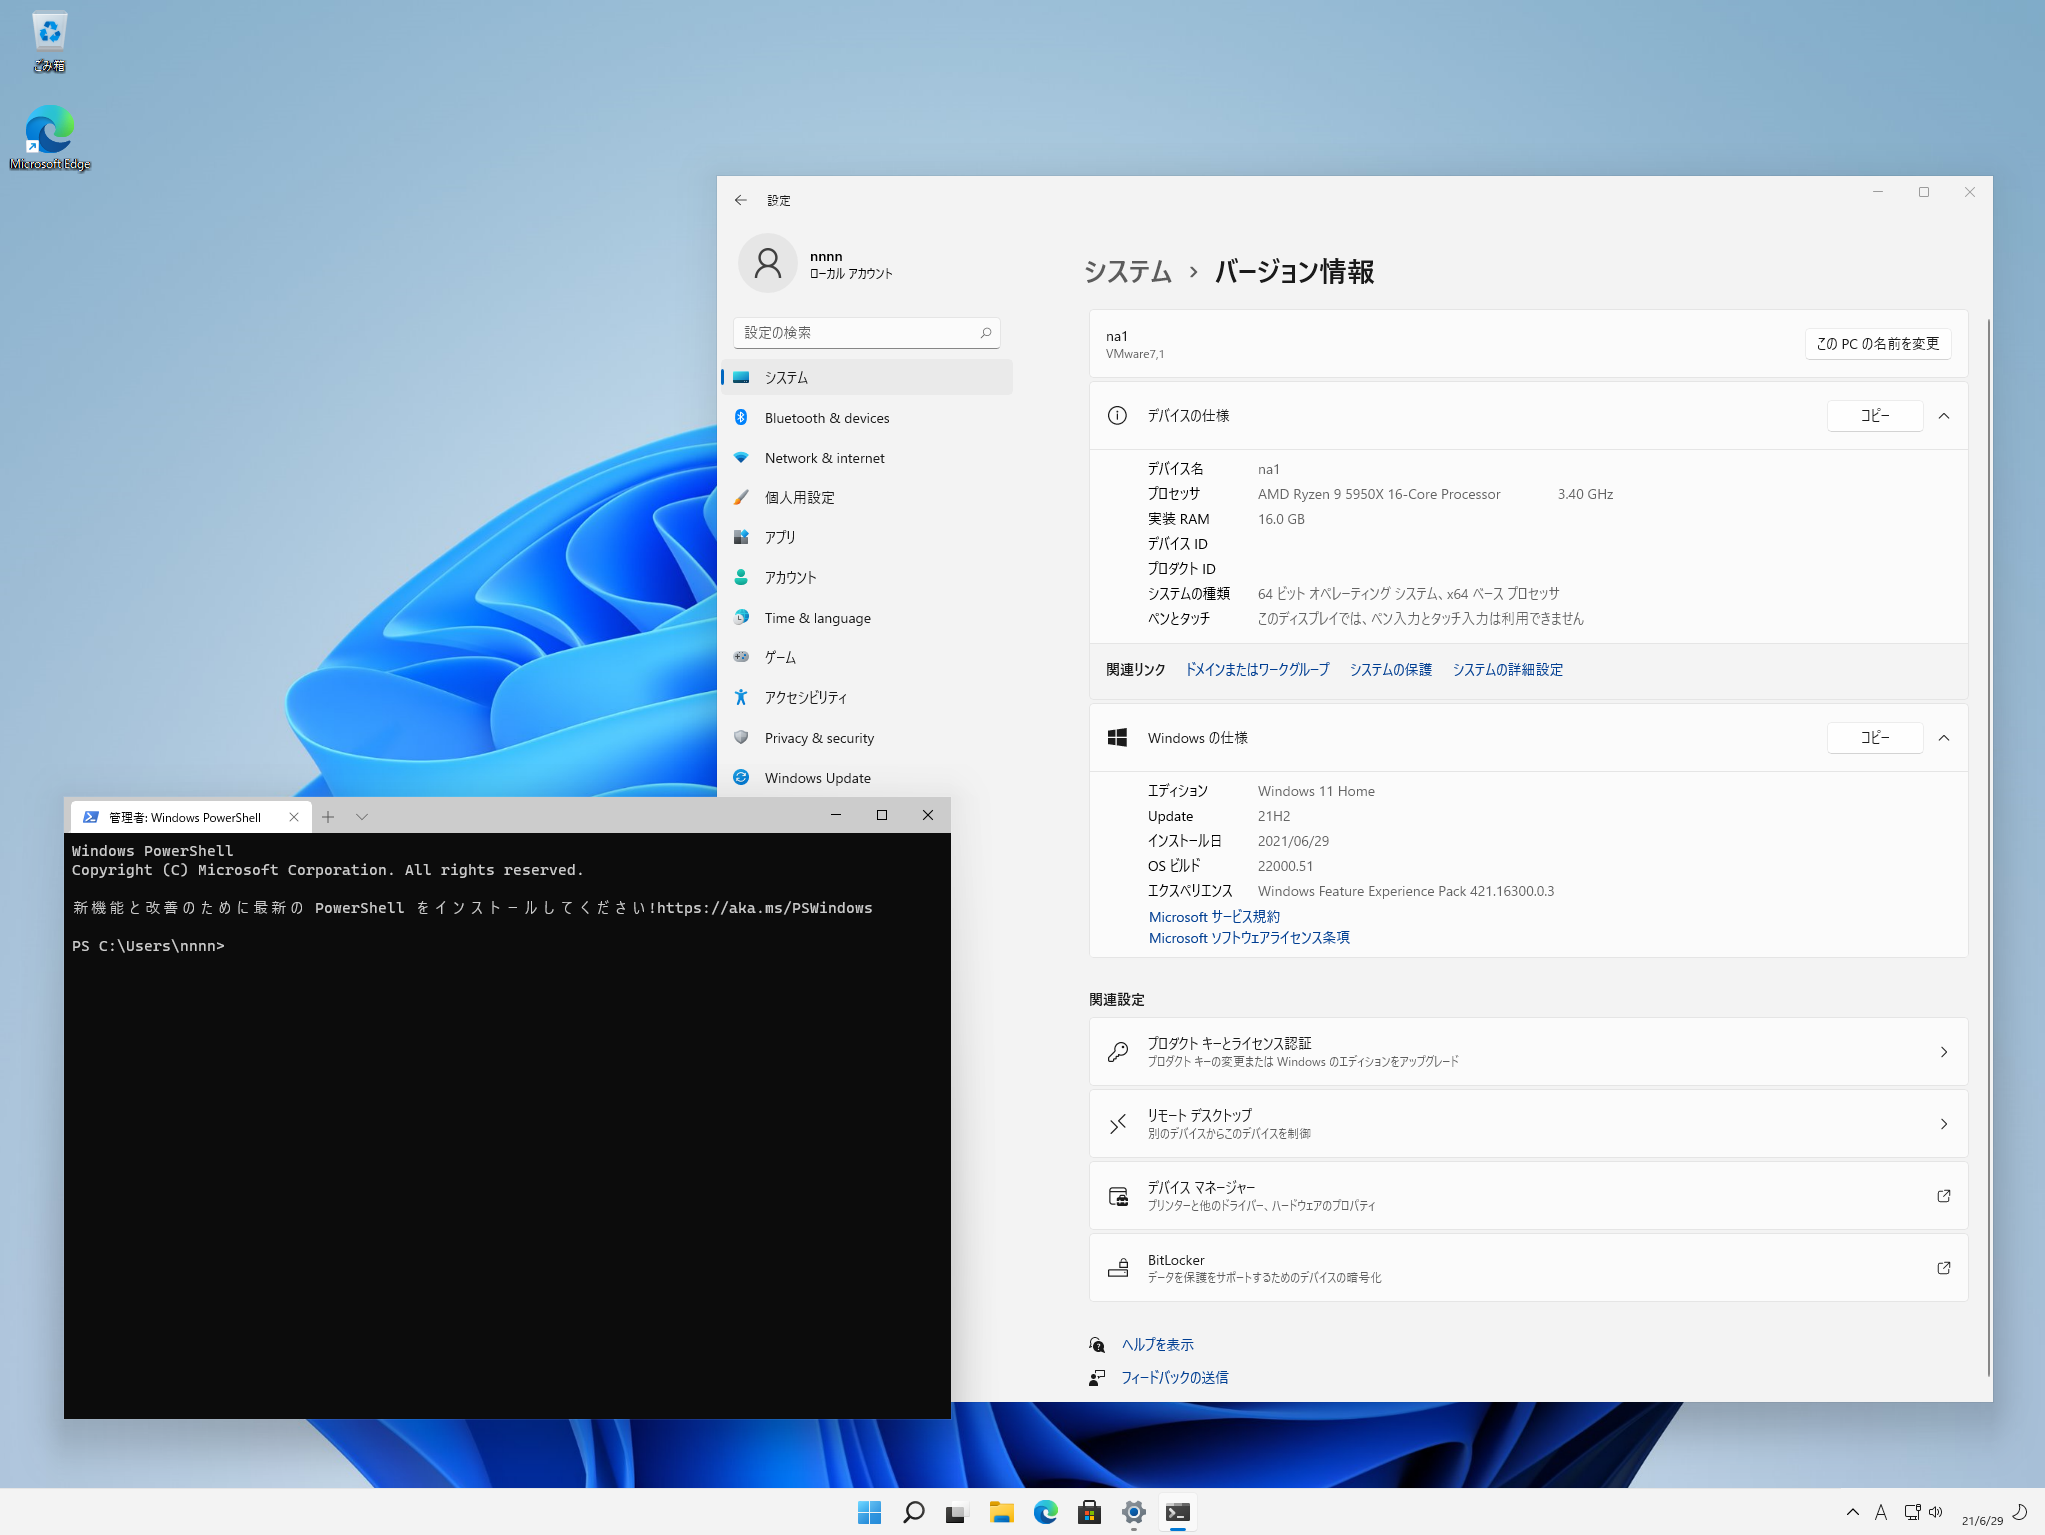Click the IME input mode indicator A
Screen dimensions: 2045x1535
coord(1880,1512)
